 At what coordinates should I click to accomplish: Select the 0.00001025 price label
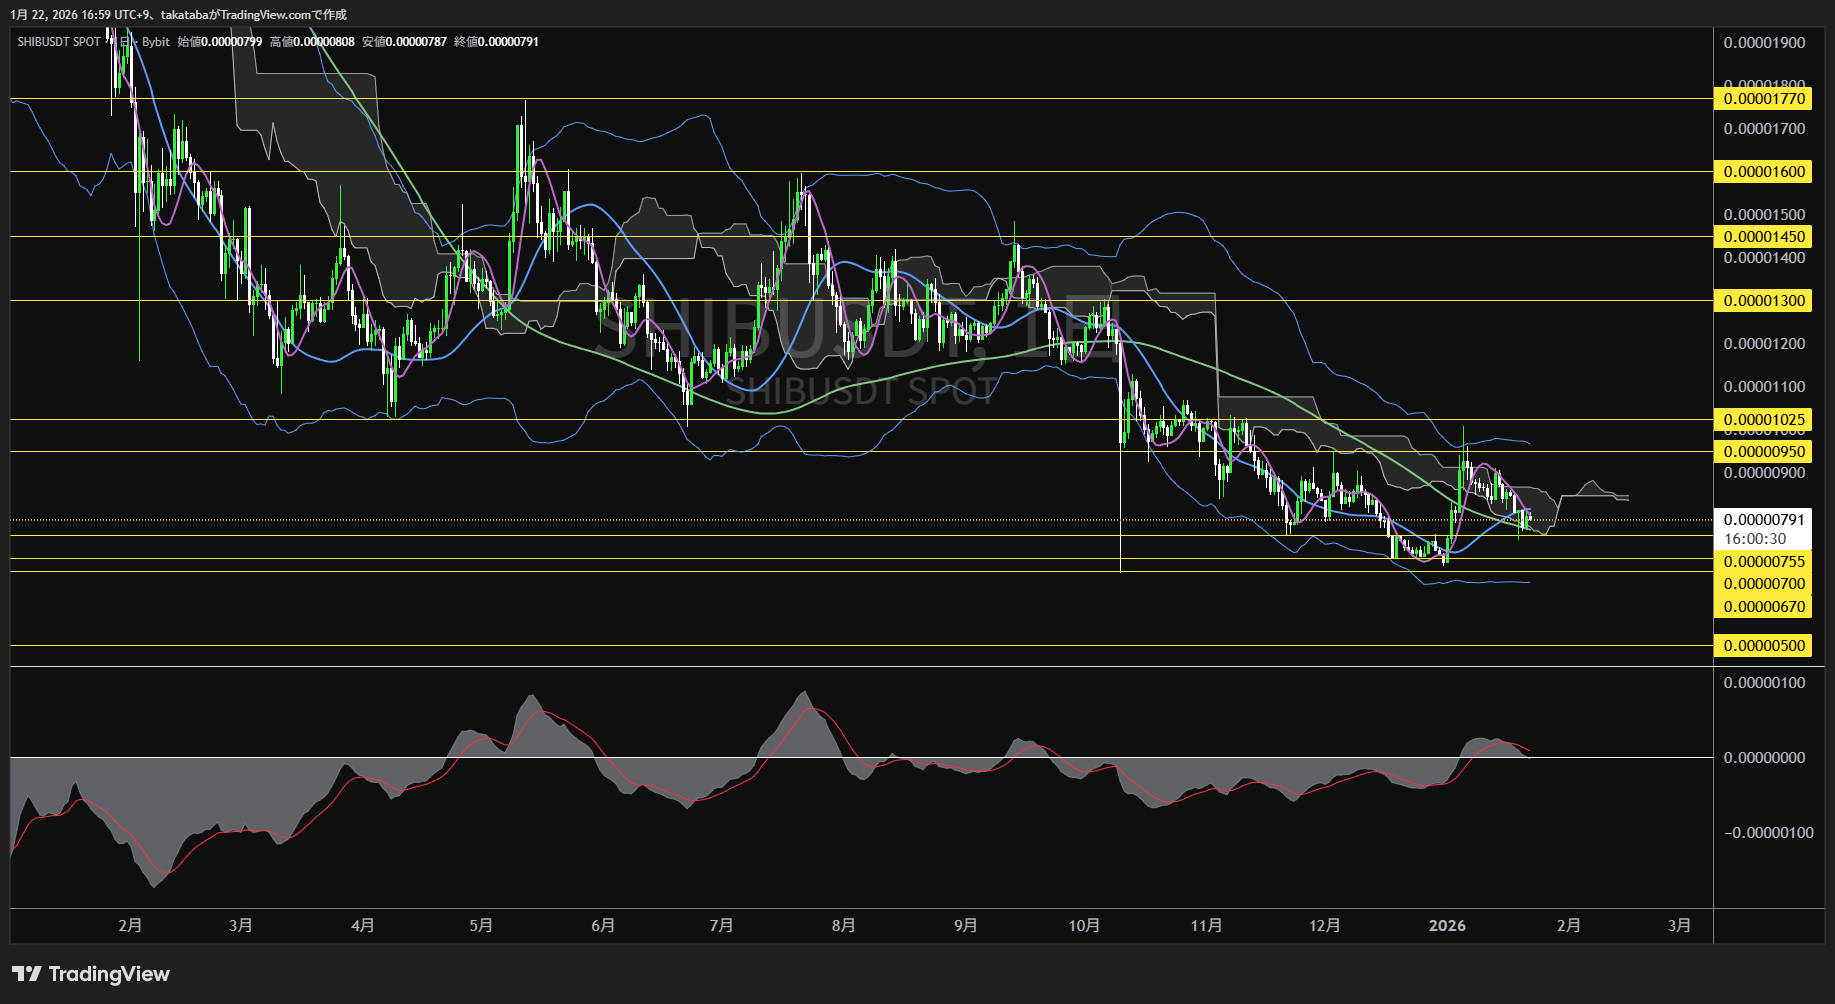1764,420
